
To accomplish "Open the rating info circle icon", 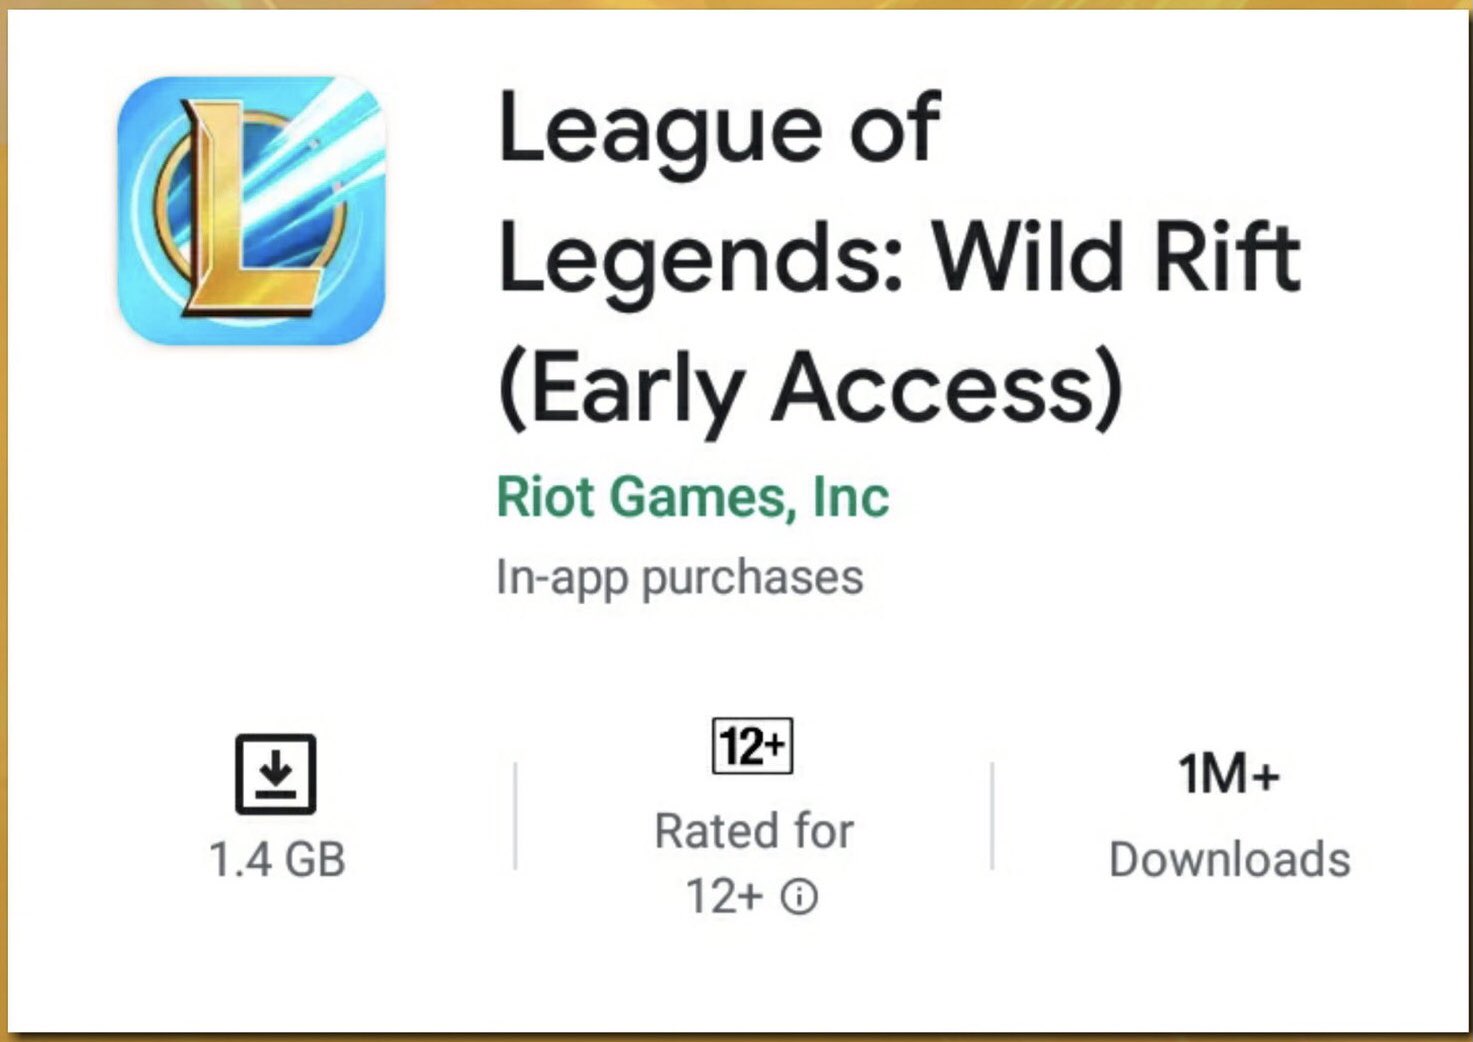I will click(799, 897).
